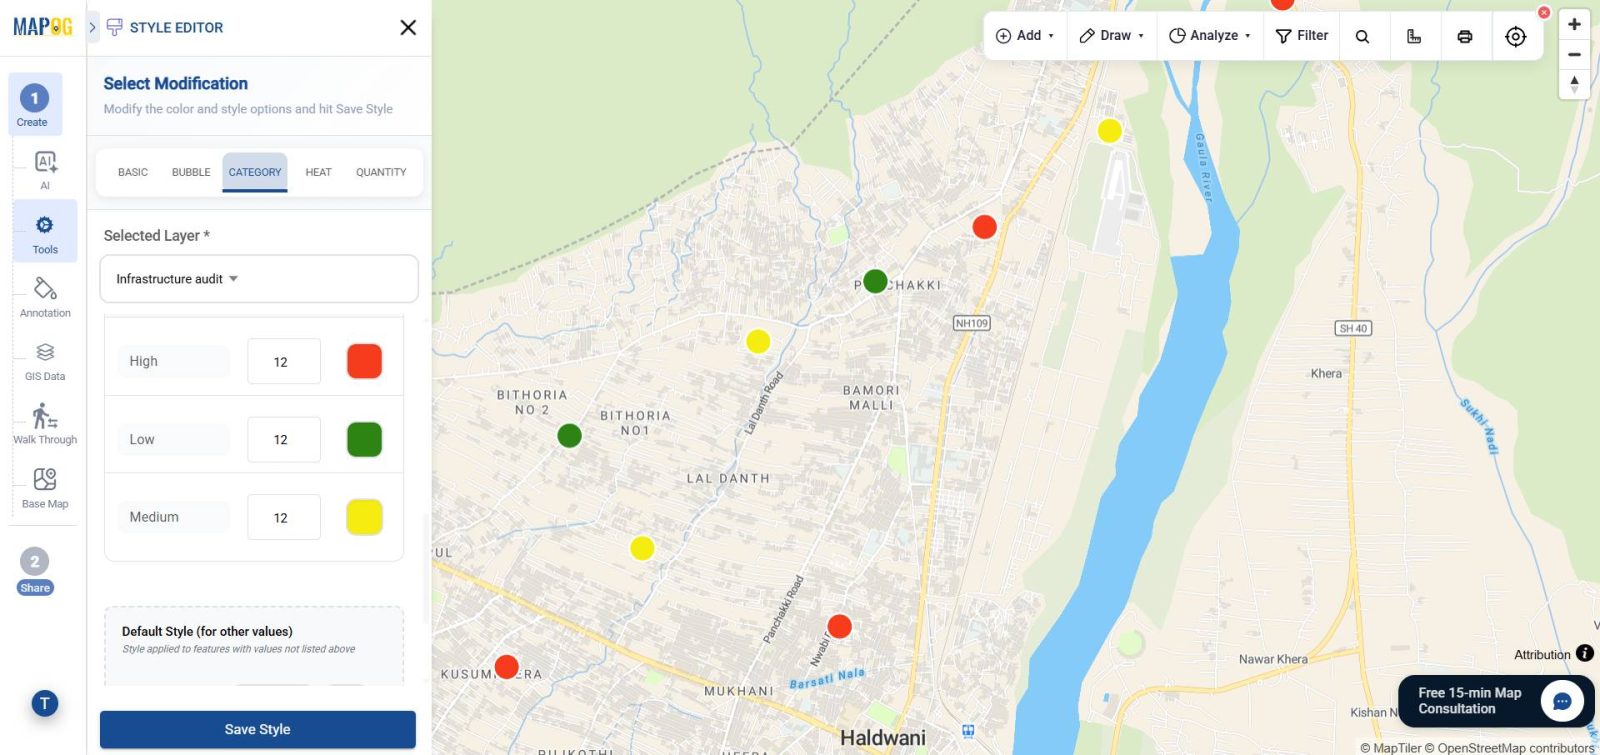Switch to the BUBBLE style tab
Screen dimensions: 1600x755
191,172
